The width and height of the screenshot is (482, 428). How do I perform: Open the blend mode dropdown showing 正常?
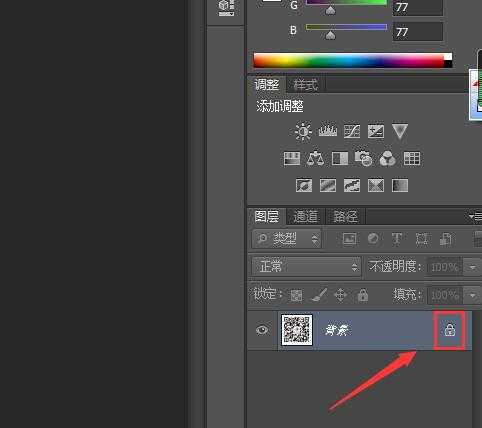pos(306,266)
